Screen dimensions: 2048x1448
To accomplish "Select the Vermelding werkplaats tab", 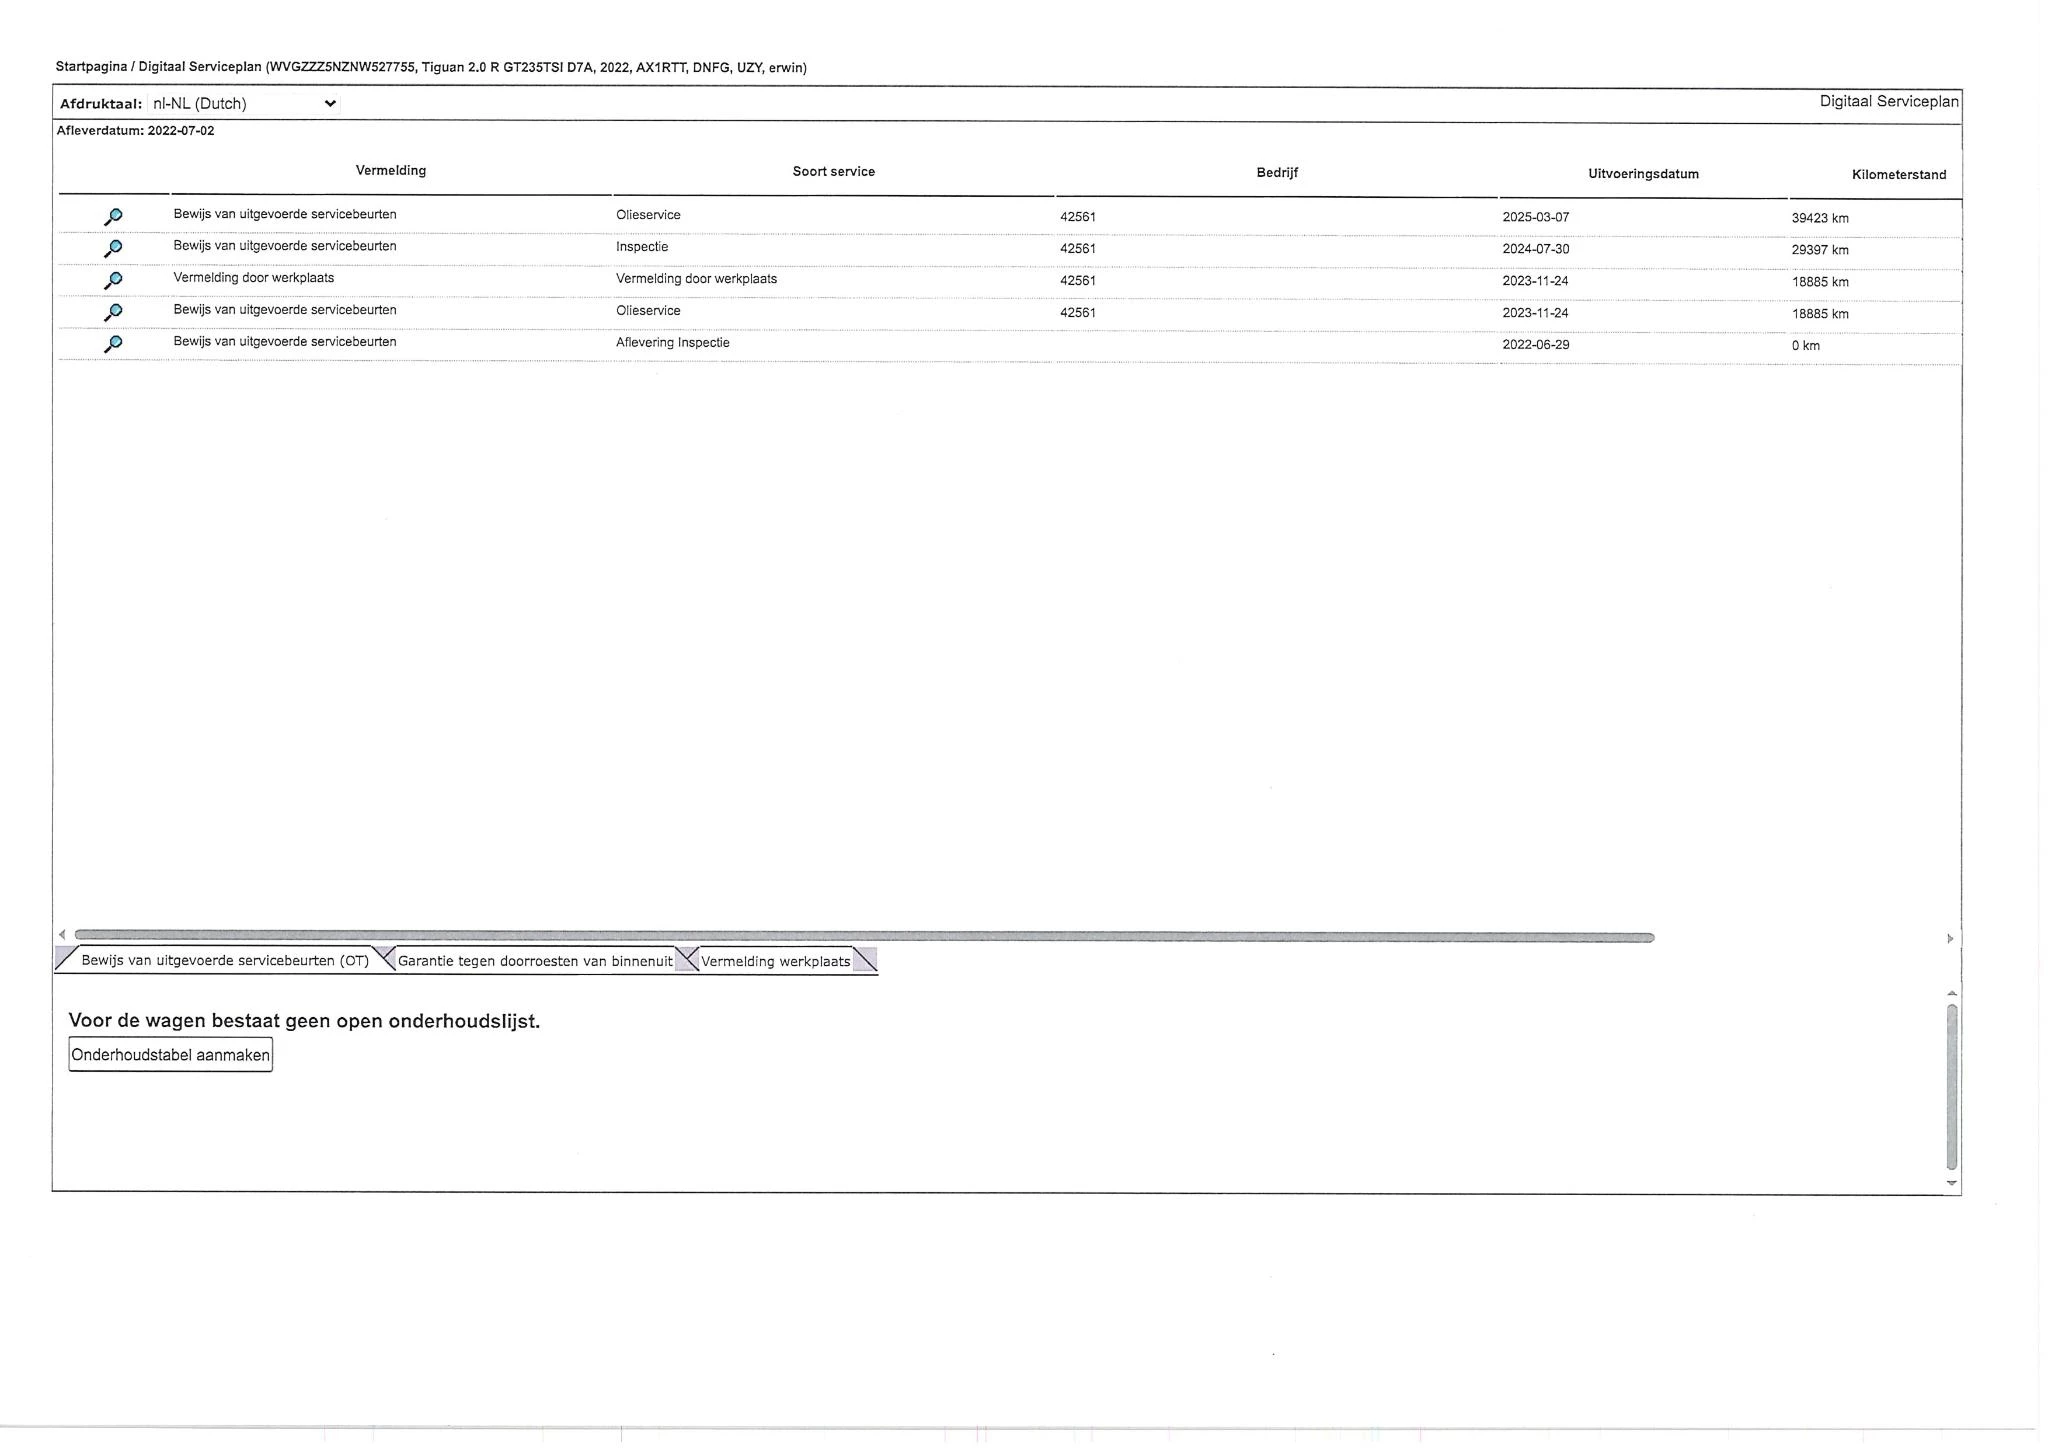I will 775,961.
